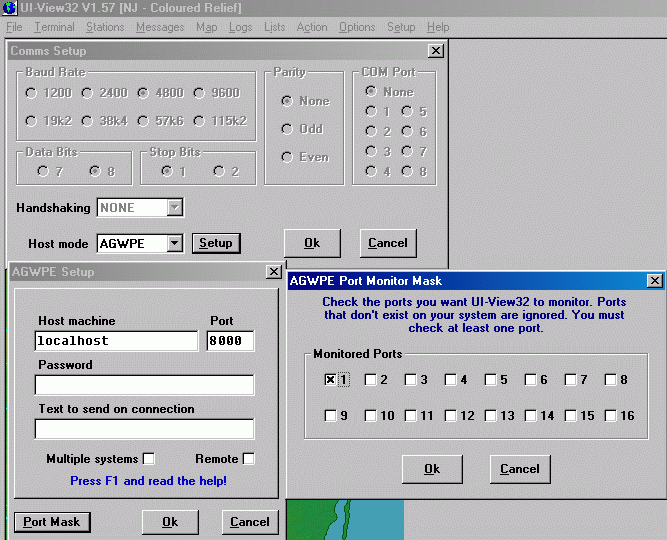Check monitored port 2
The width and height of the screenshot is (667, 540).
(371, 380)
